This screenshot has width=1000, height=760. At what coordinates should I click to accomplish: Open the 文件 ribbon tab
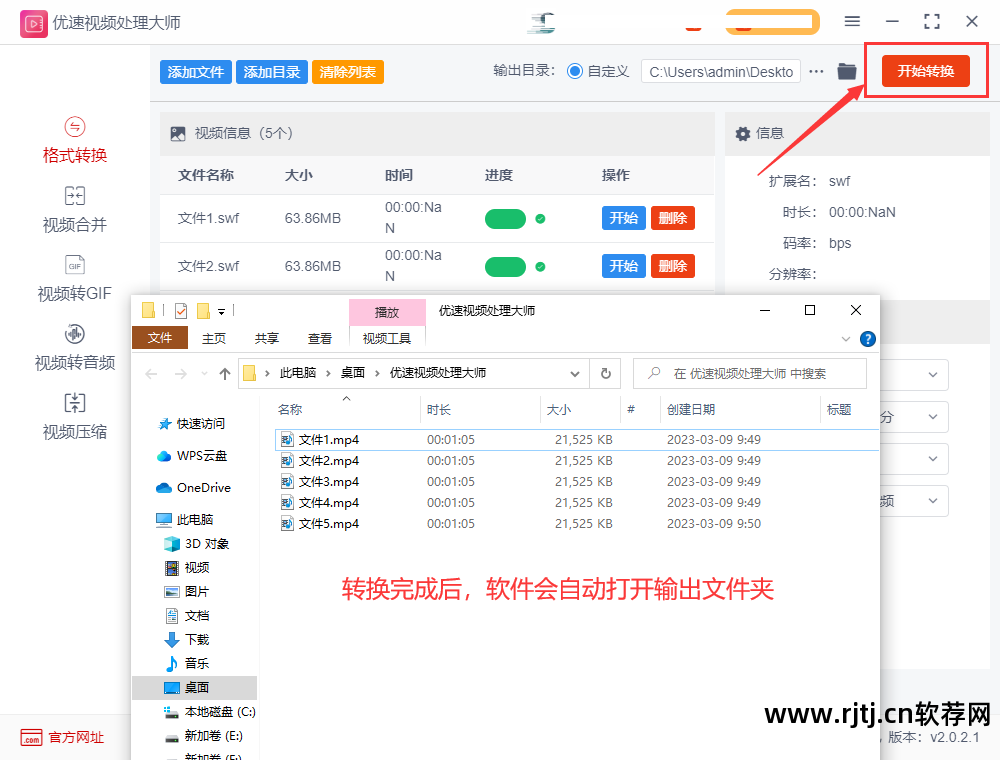click(159, 338)
